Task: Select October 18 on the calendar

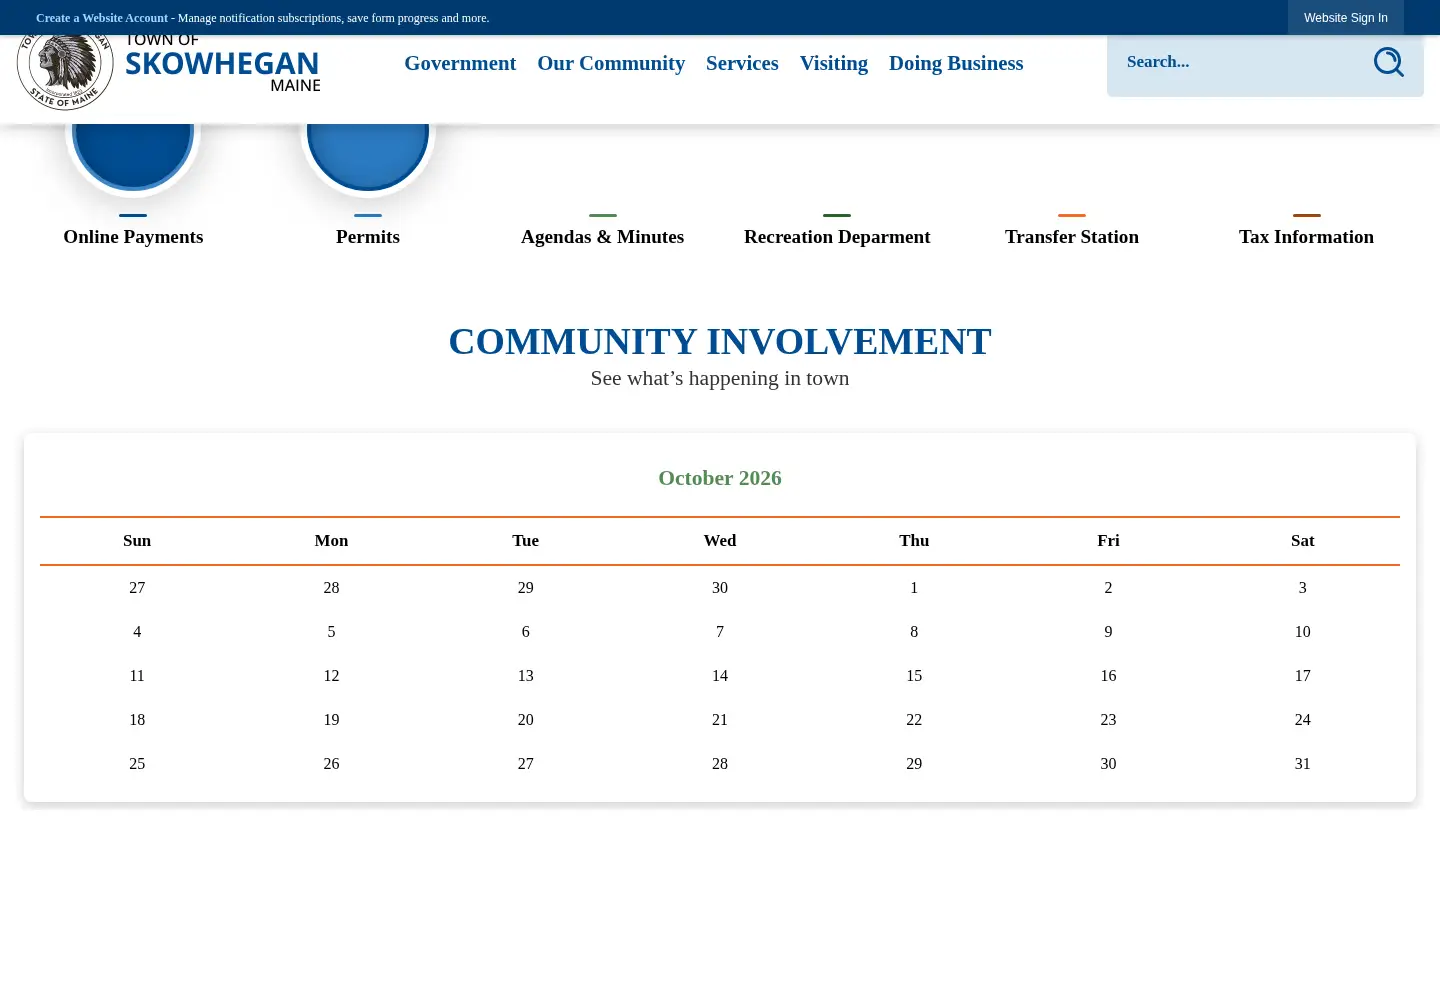Action: 137,720
